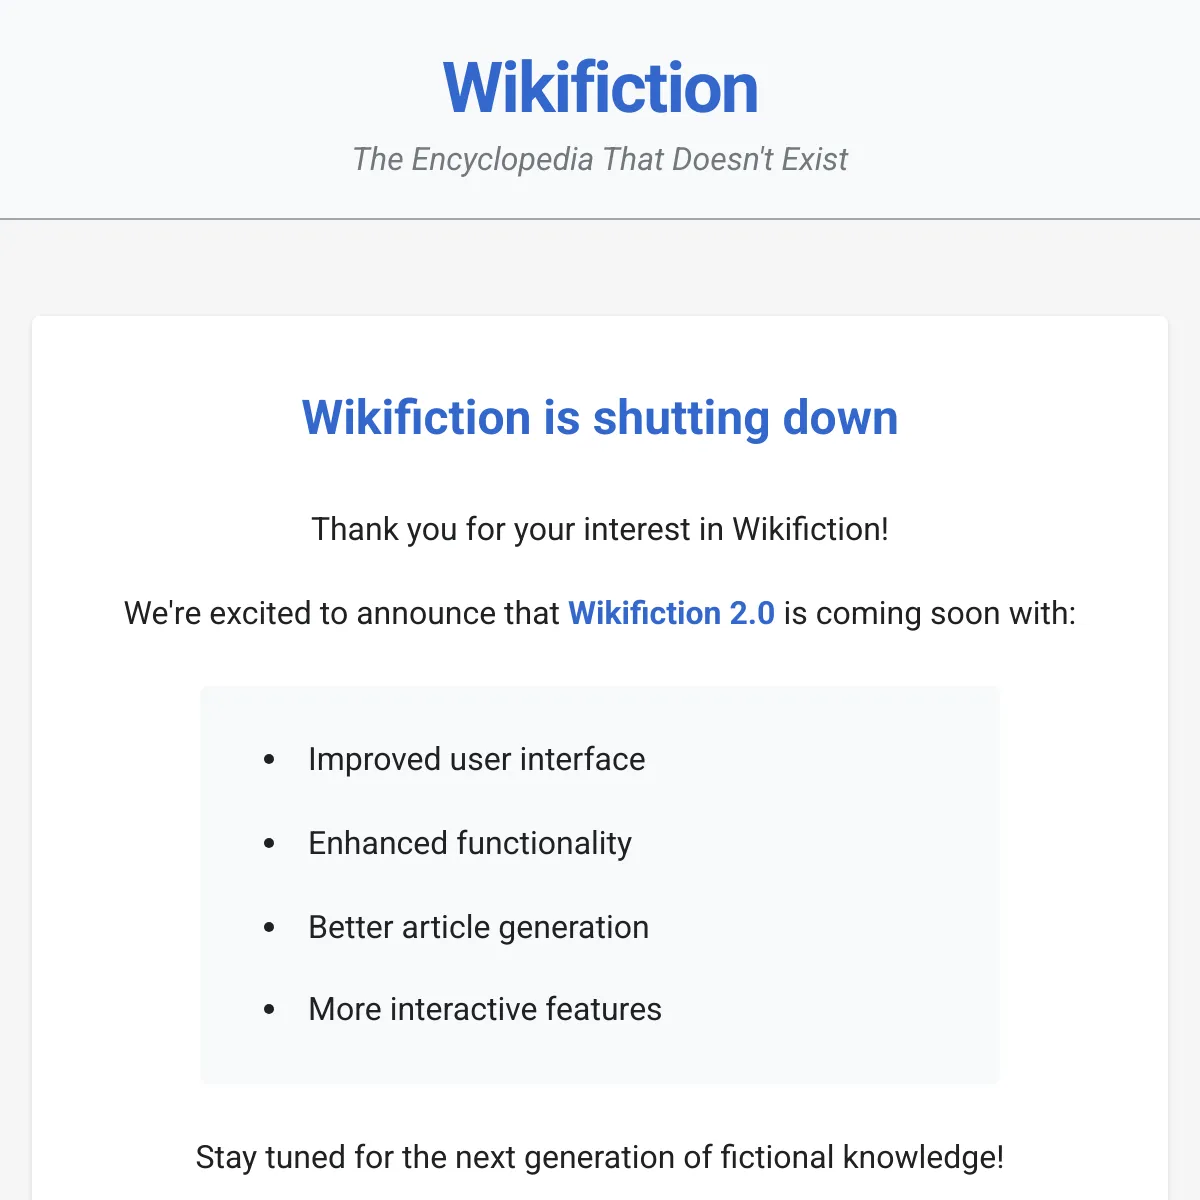Select the More interactive features list item
The width and height of the screenshot is (1200, 1200).
485,1009
